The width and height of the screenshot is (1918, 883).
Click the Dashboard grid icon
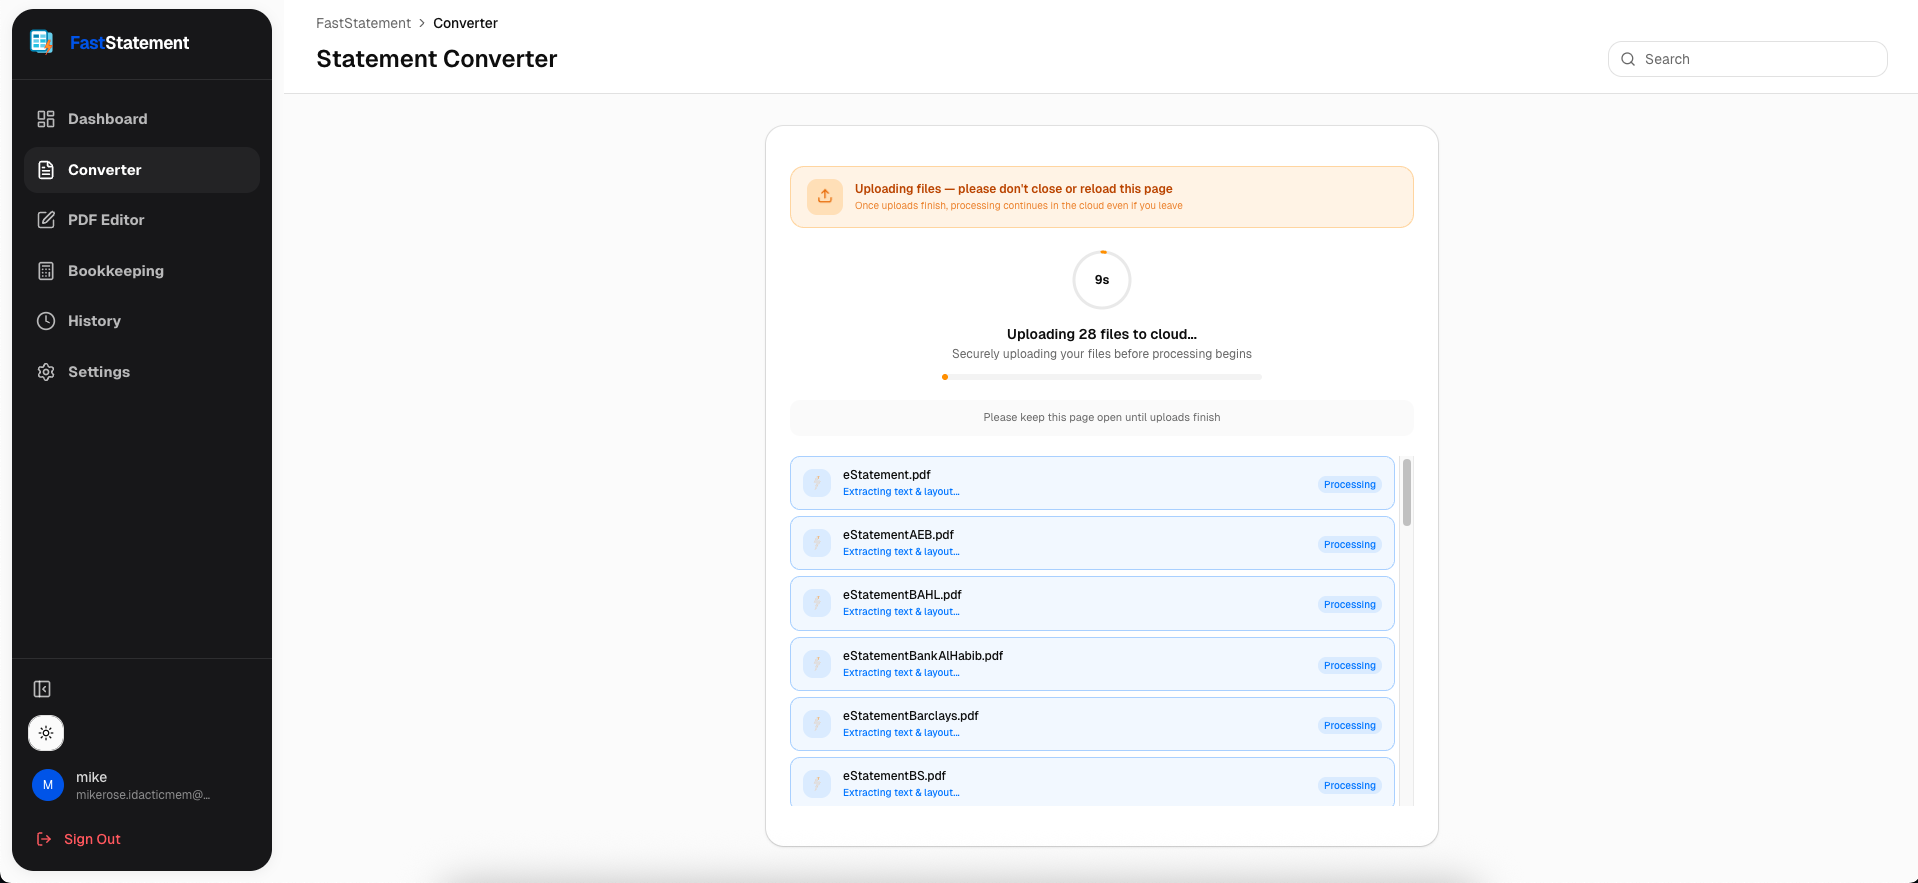tap(46, 119)
